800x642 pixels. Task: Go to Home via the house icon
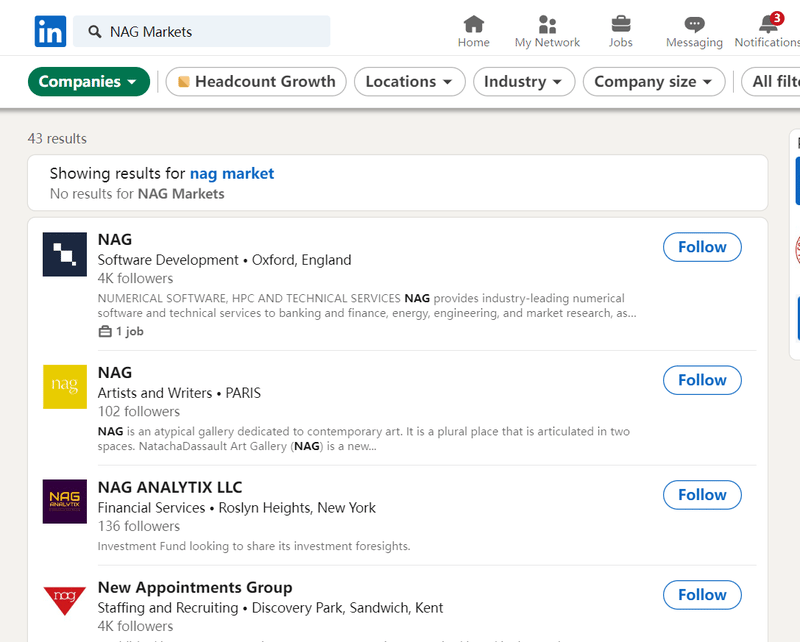click(x=473, y=24)
